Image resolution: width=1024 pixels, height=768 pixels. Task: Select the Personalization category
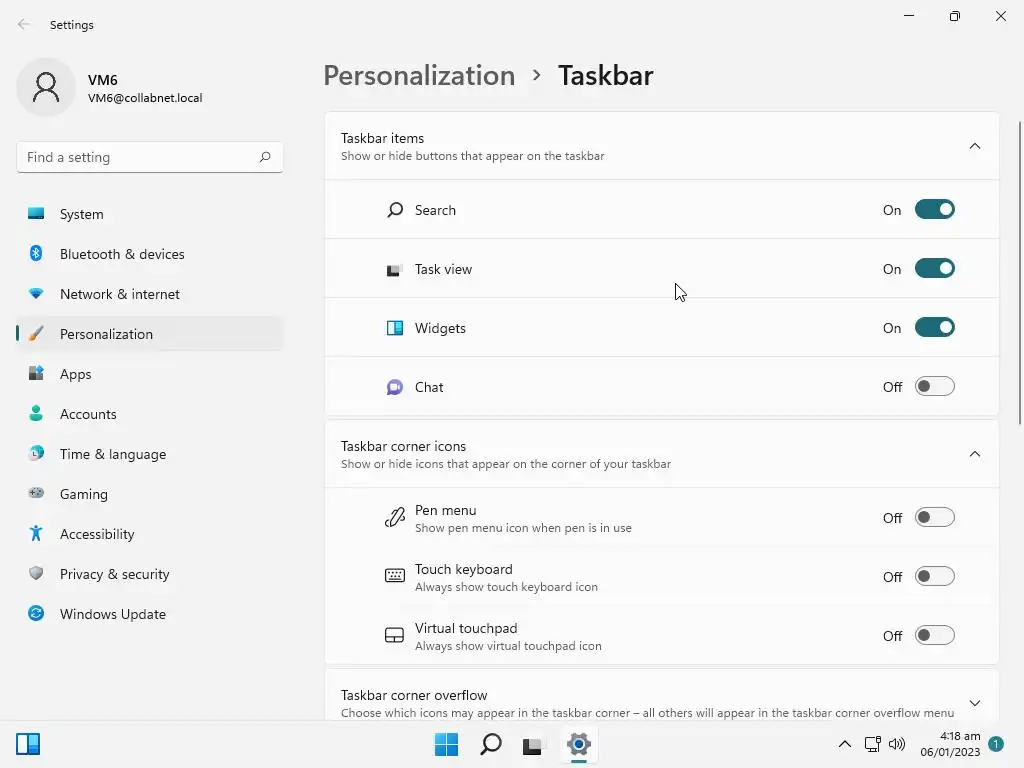[x=150, y=334]
